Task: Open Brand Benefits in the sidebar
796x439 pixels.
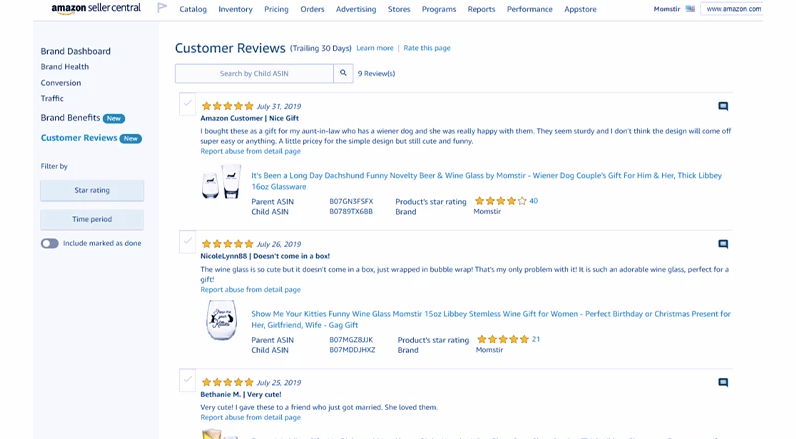Action: click(71, 118)
